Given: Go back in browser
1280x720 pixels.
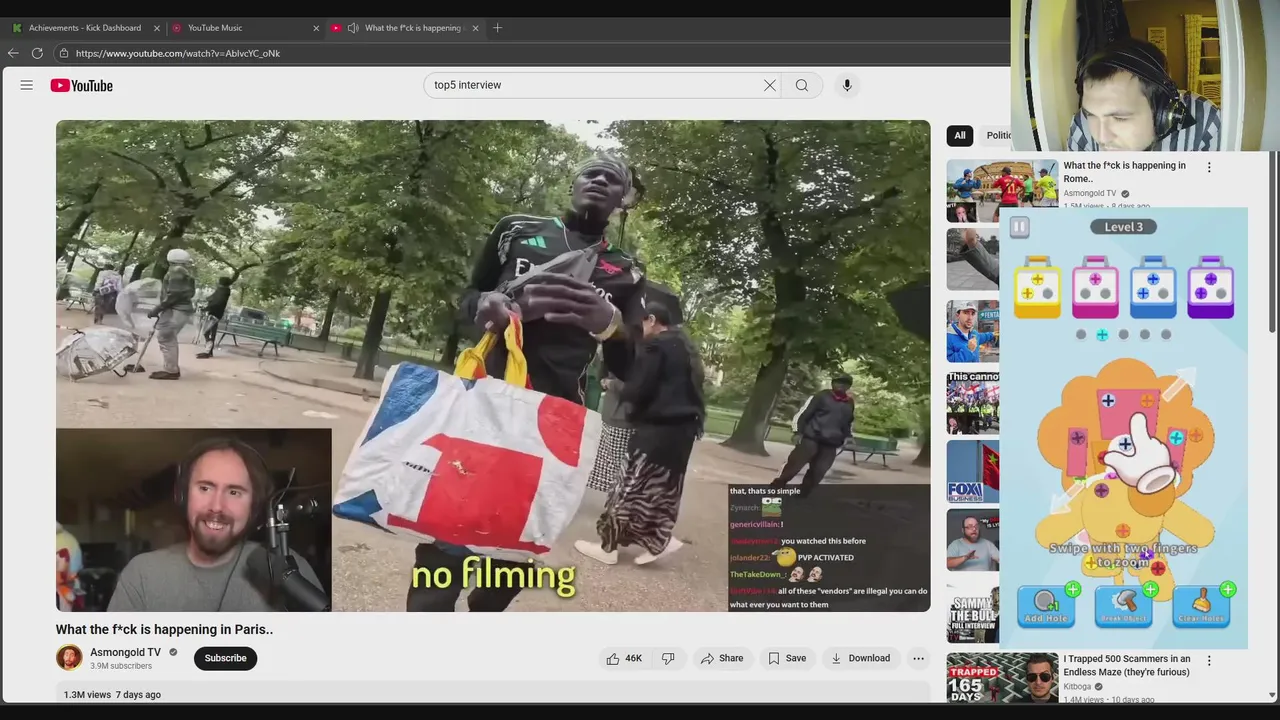Looking at the screenshot, I should coord(13,53).
